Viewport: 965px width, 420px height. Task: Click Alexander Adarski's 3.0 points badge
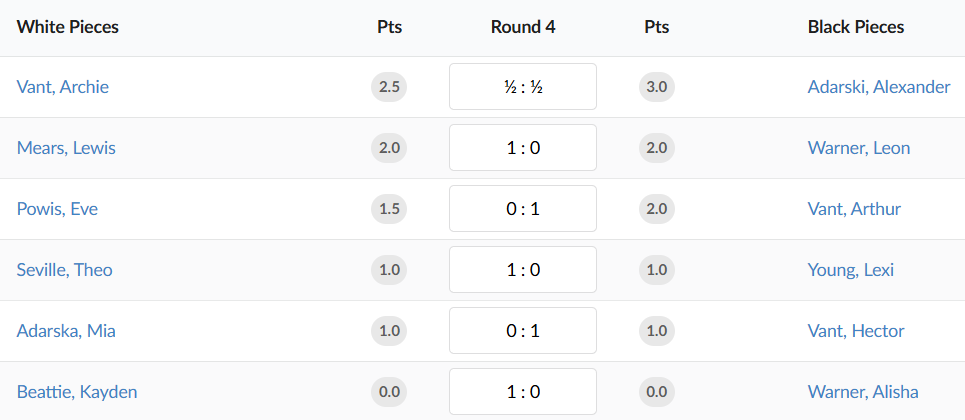657,87
